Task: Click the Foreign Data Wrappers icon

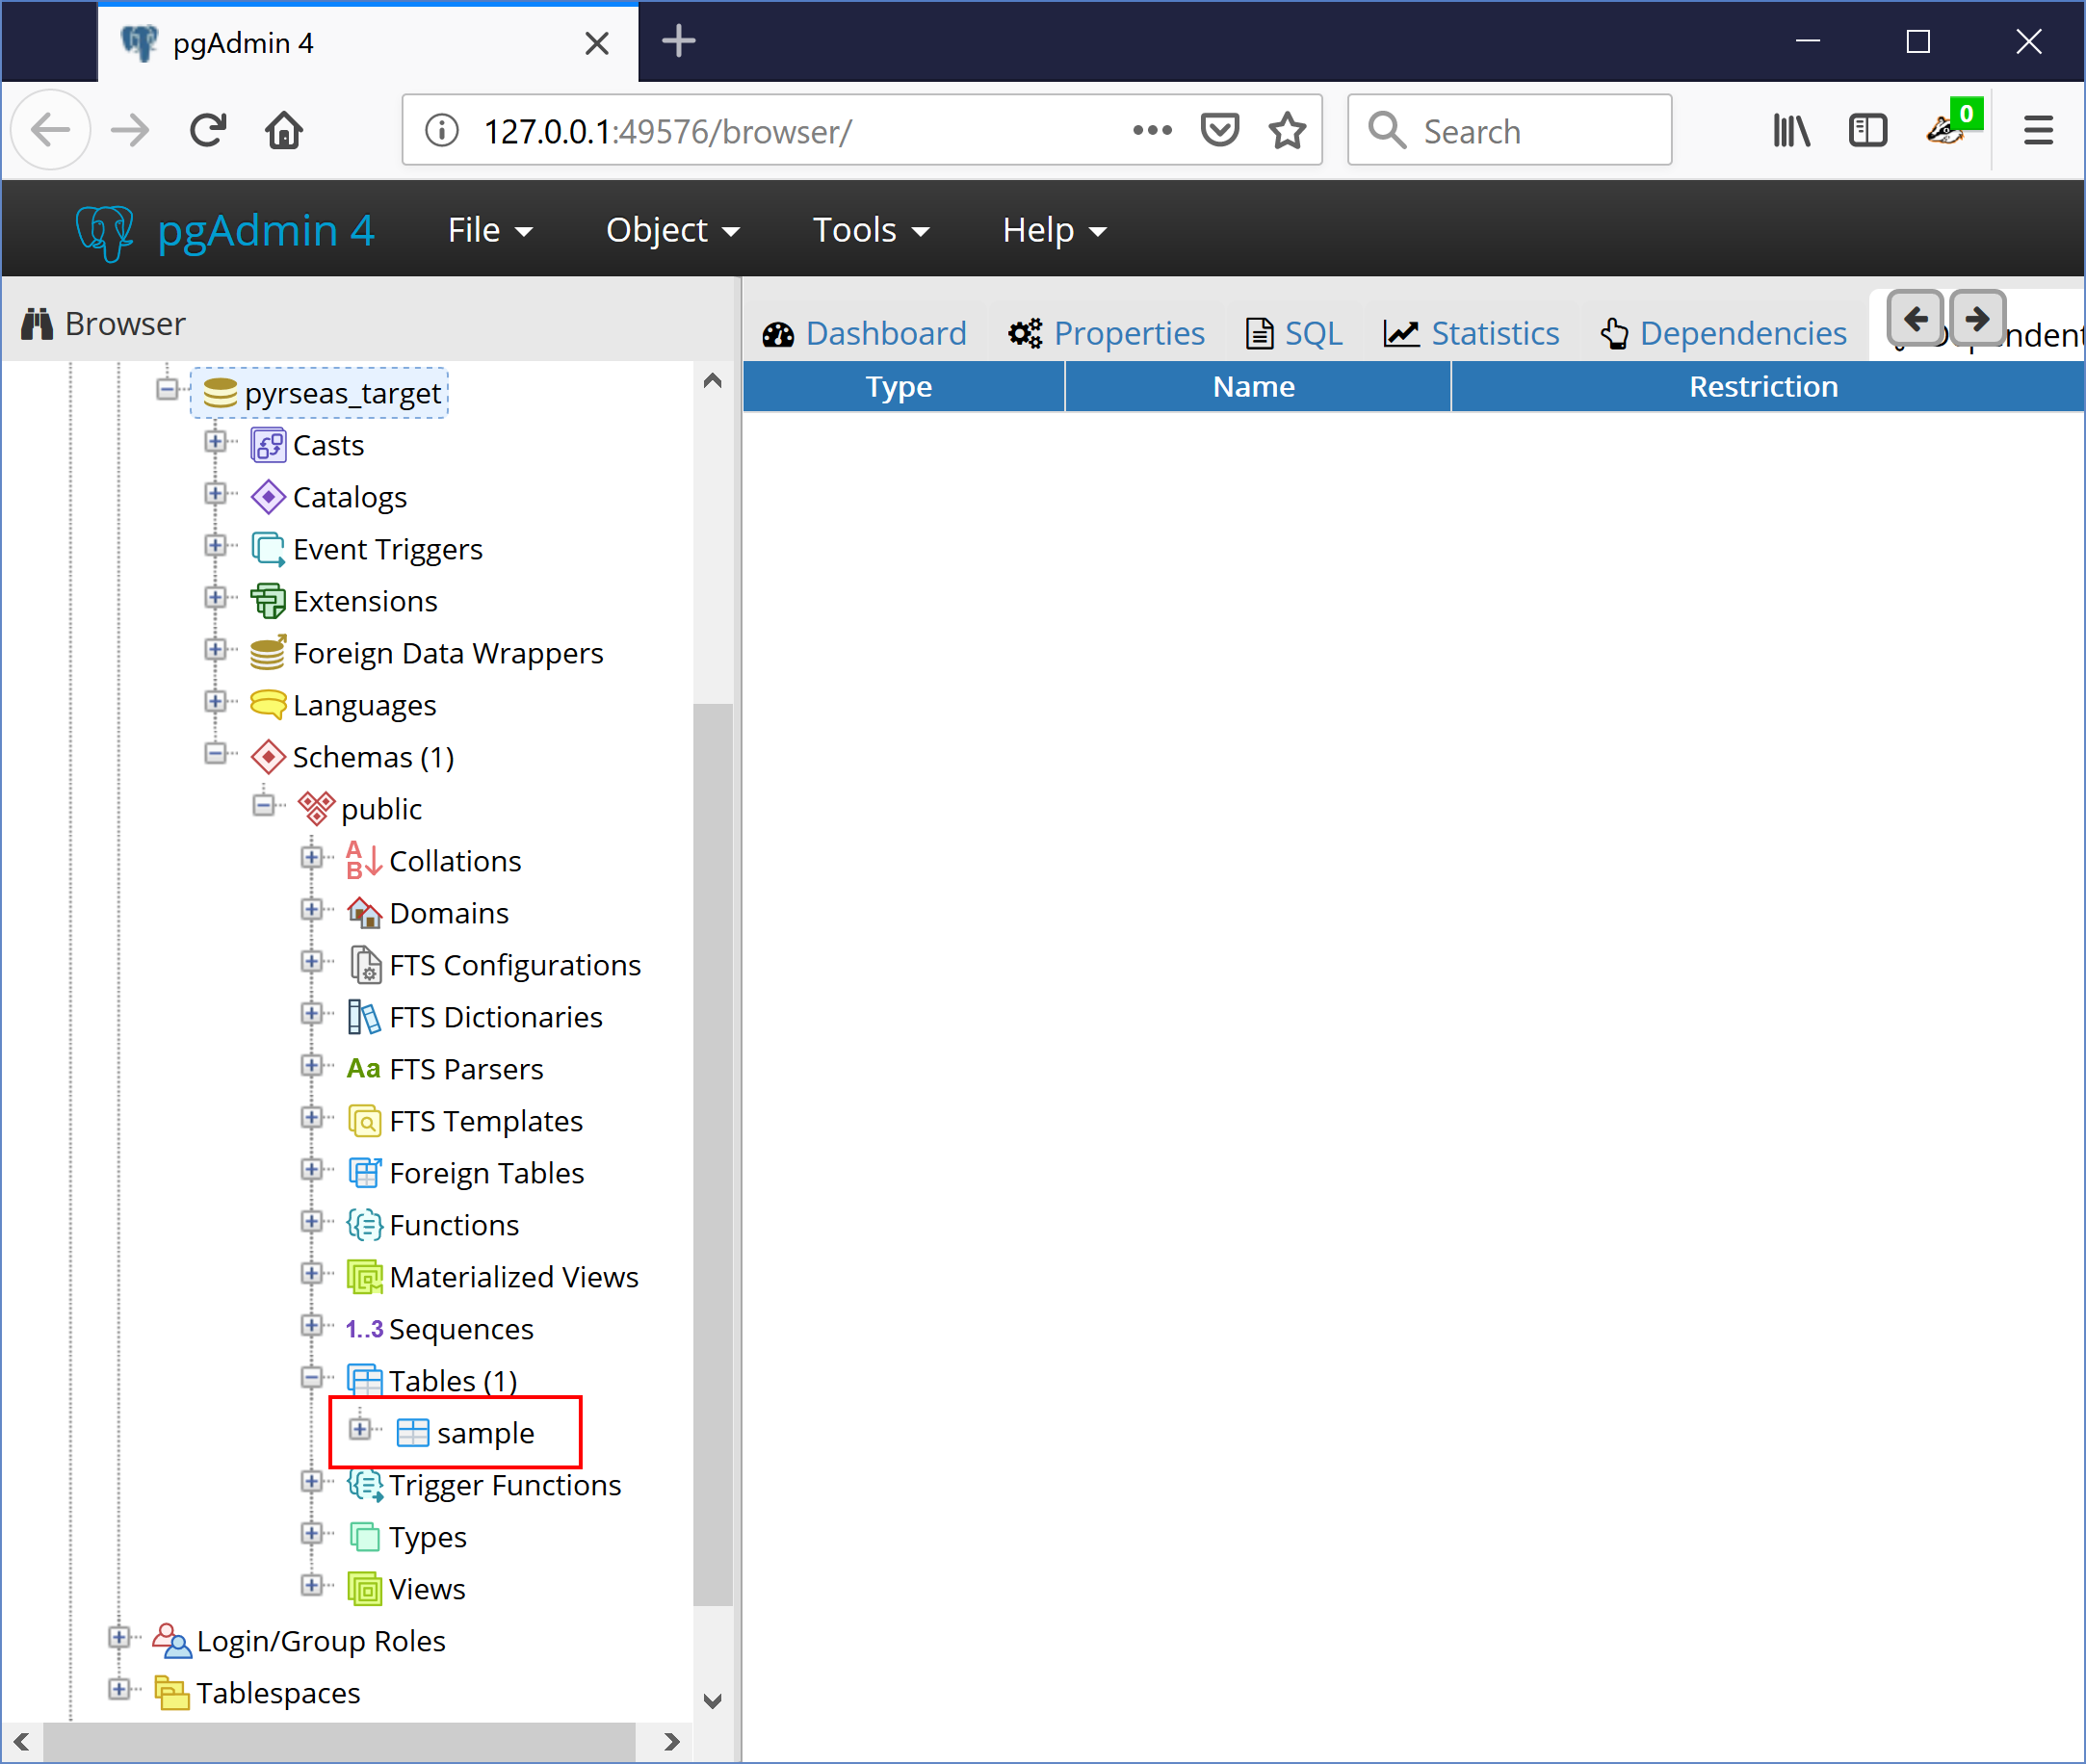Action: [268, 653]
